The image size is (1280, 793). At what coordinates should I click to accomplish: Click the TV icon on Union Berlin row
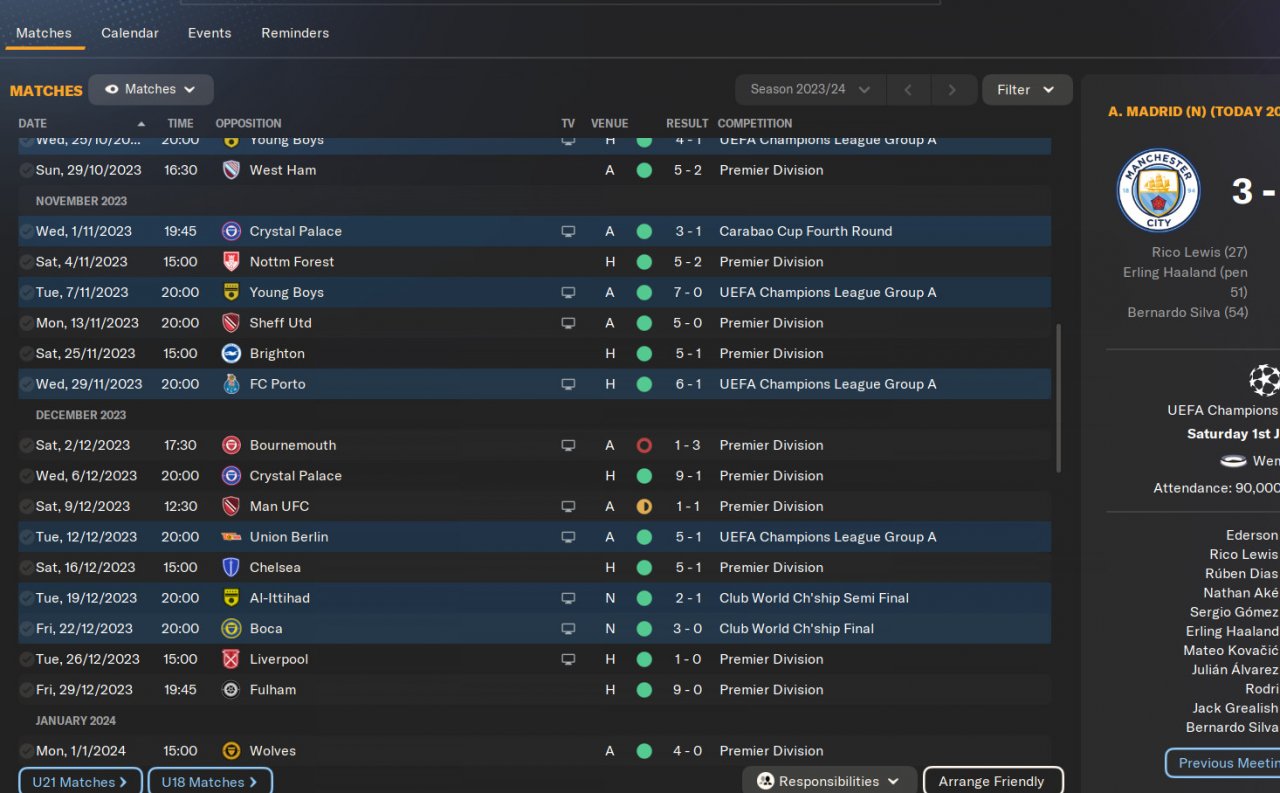pos(568,537)
